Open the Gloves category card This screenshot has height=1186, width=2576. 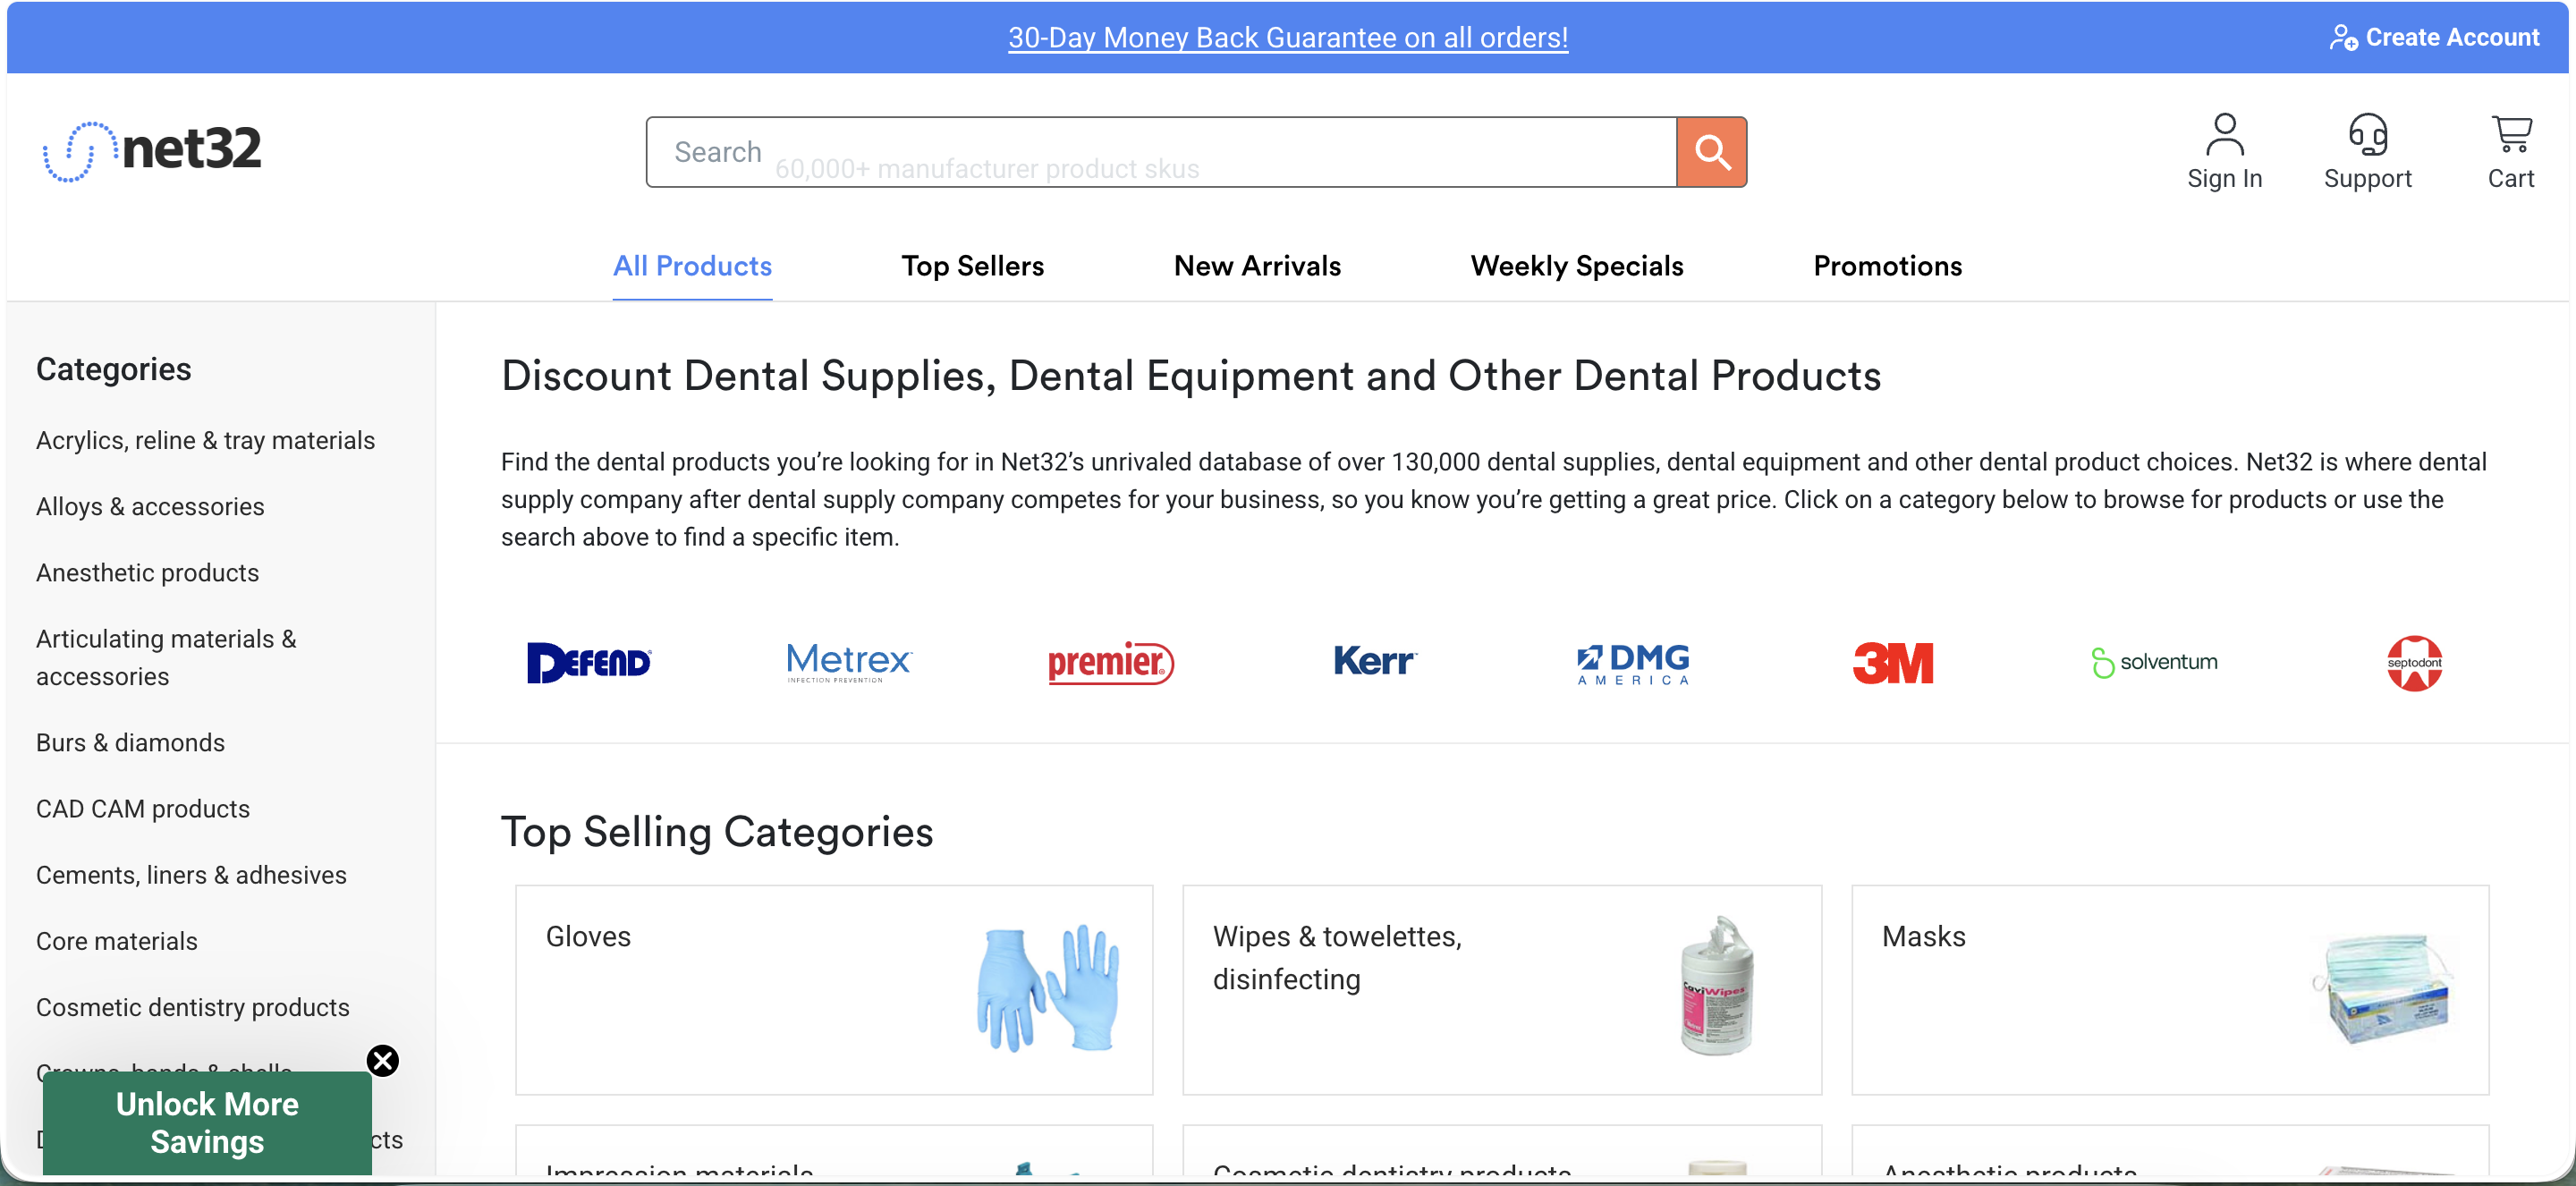[834, 989]
